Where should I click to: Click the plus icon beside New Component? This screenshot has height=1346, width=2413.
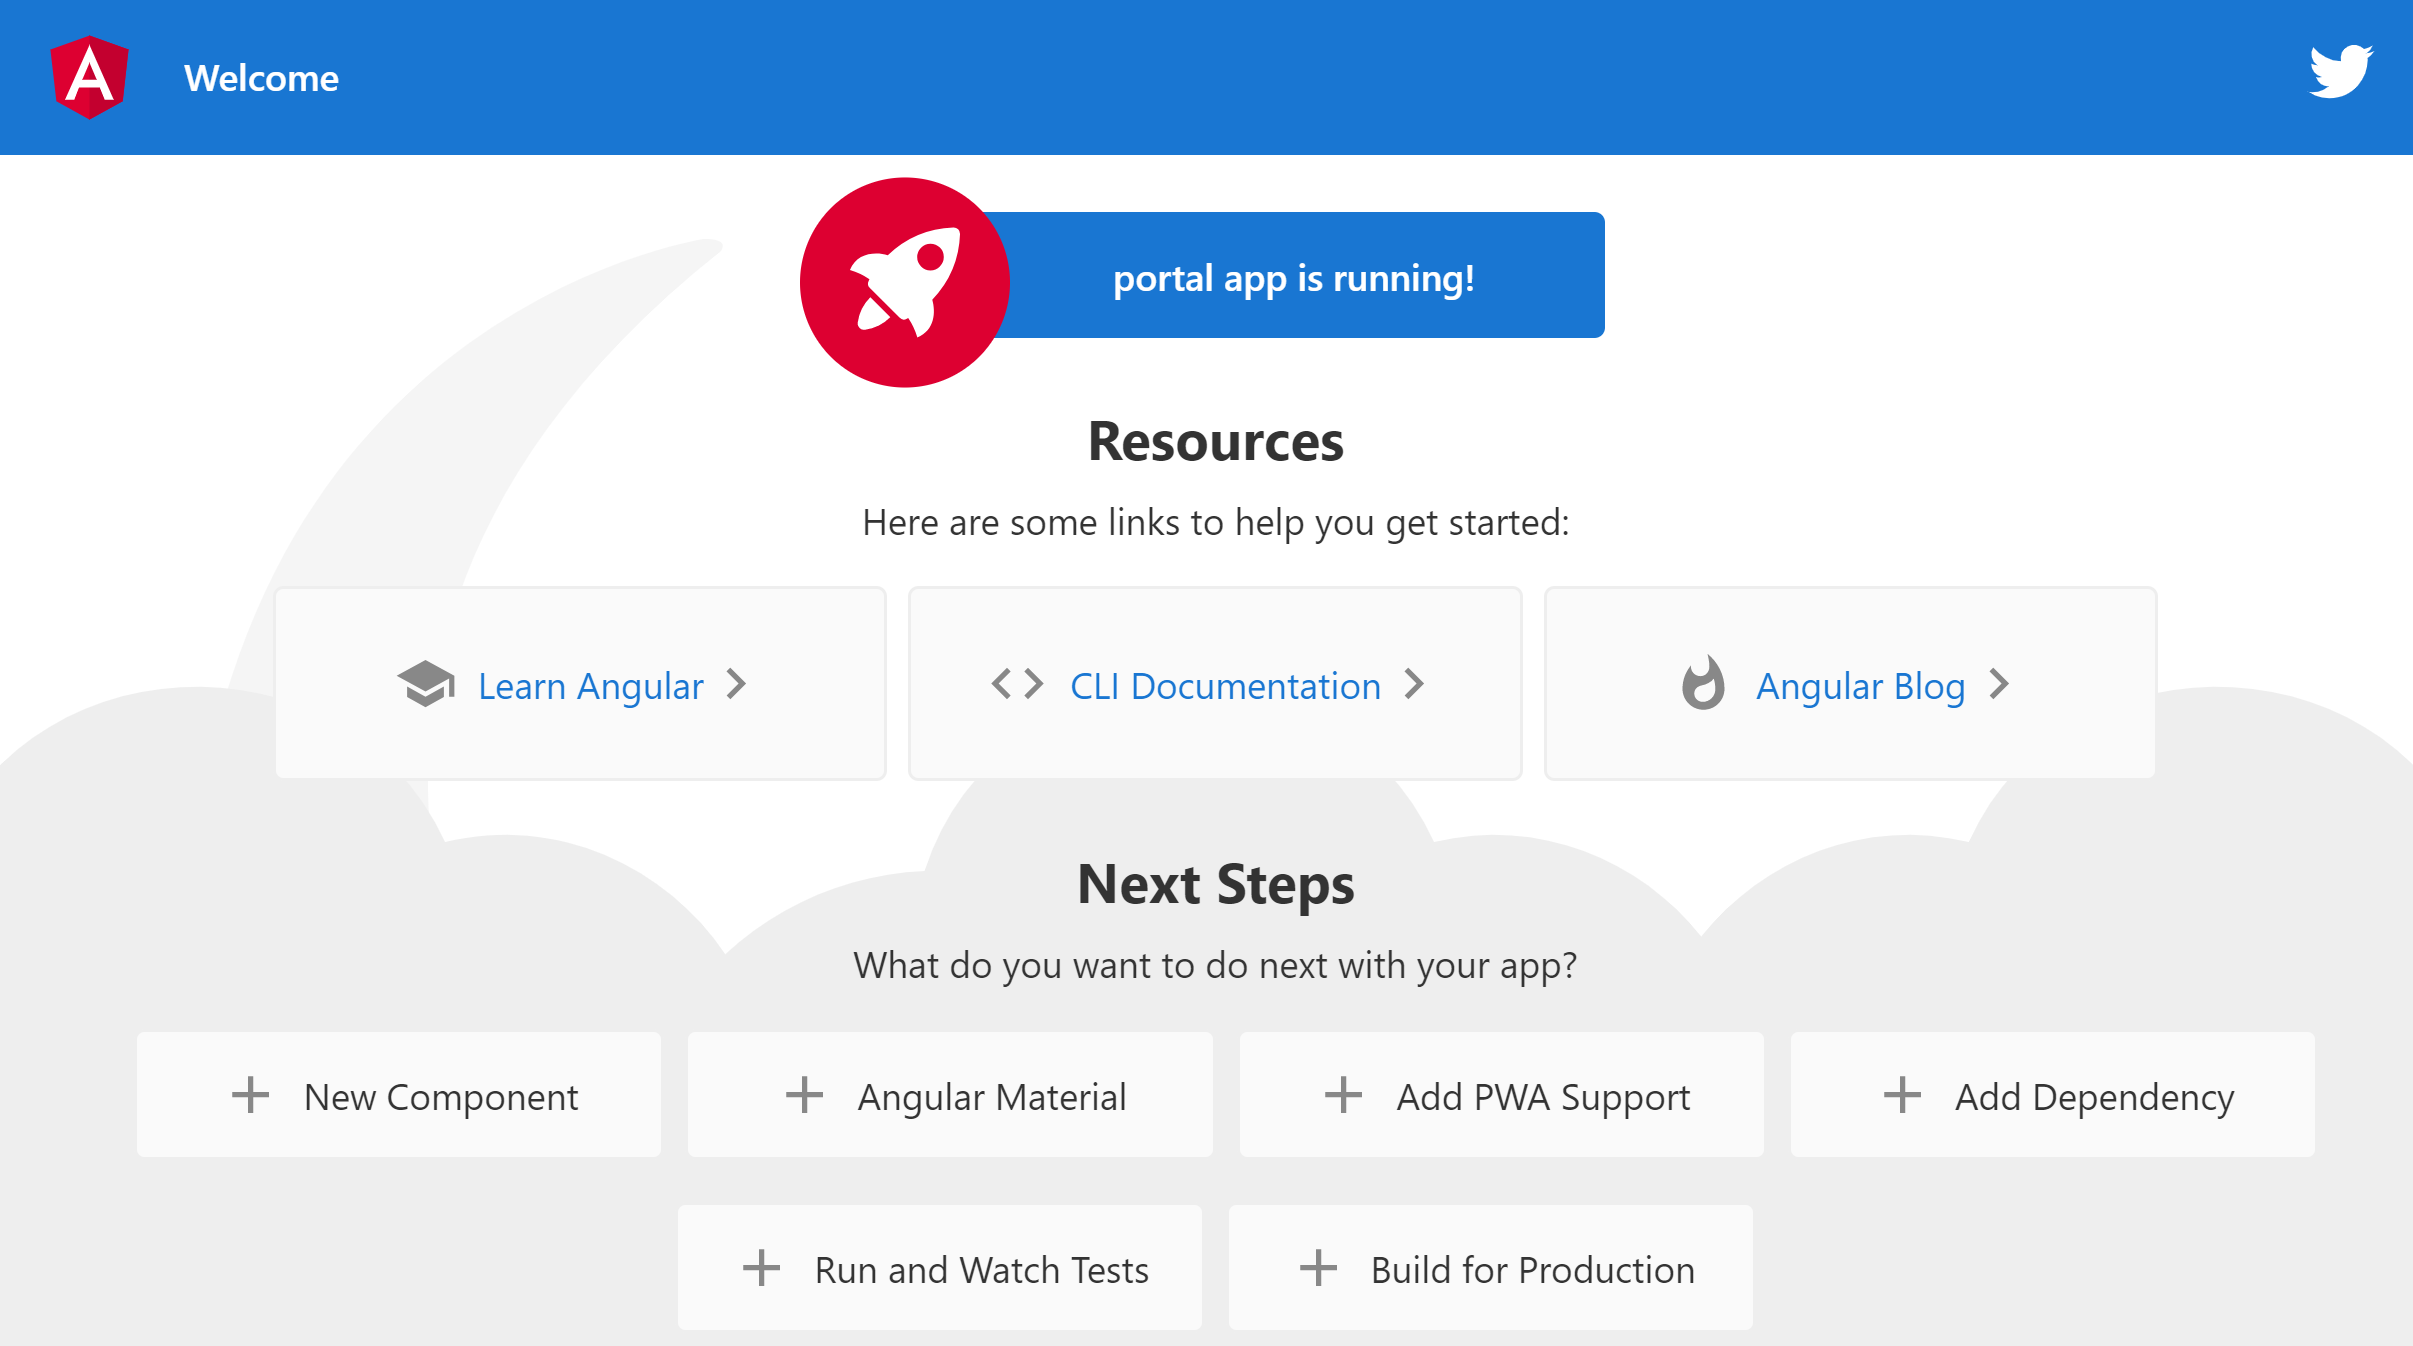coord(250,1095)
